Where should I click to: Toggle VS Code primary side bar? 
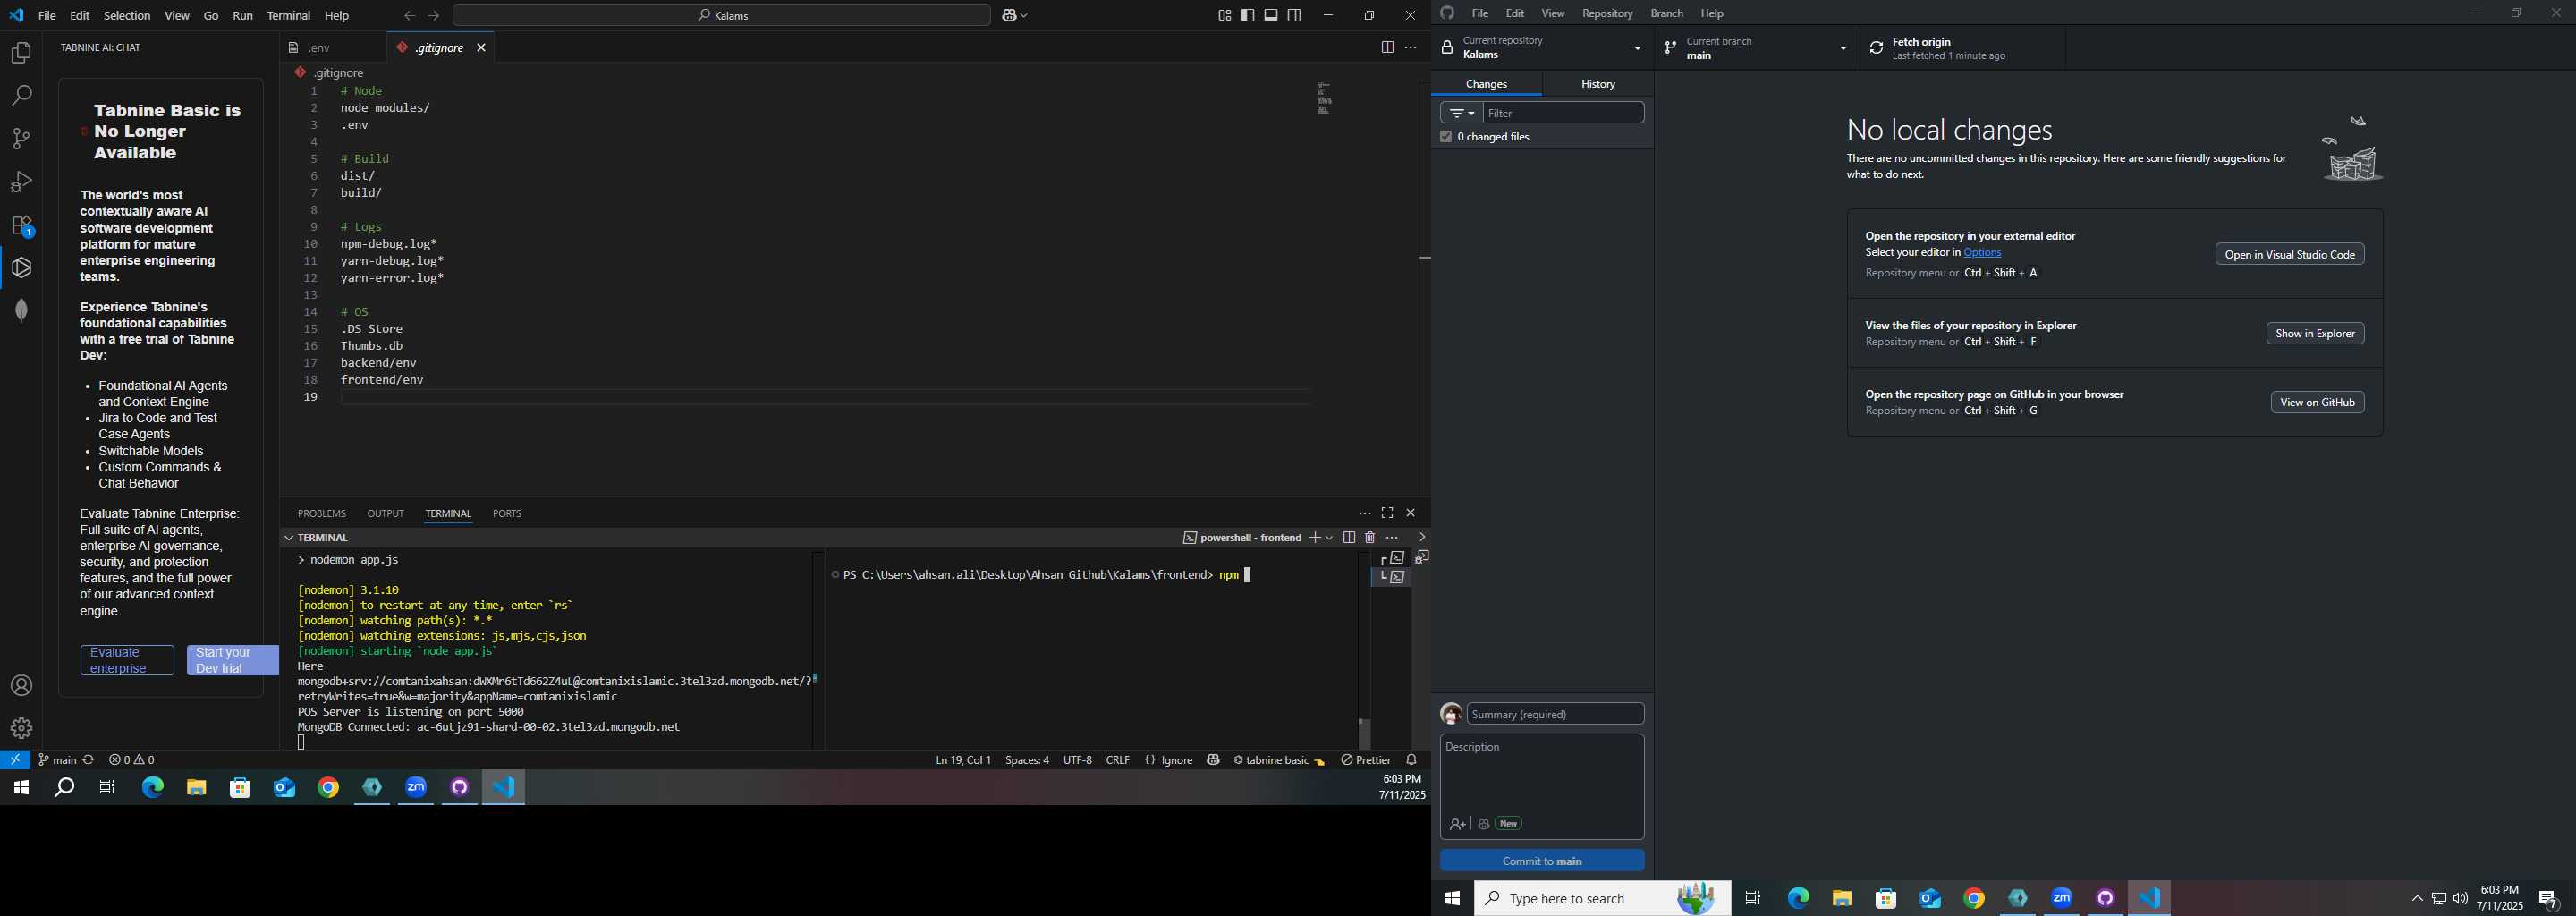click(x=1248, y=16)
